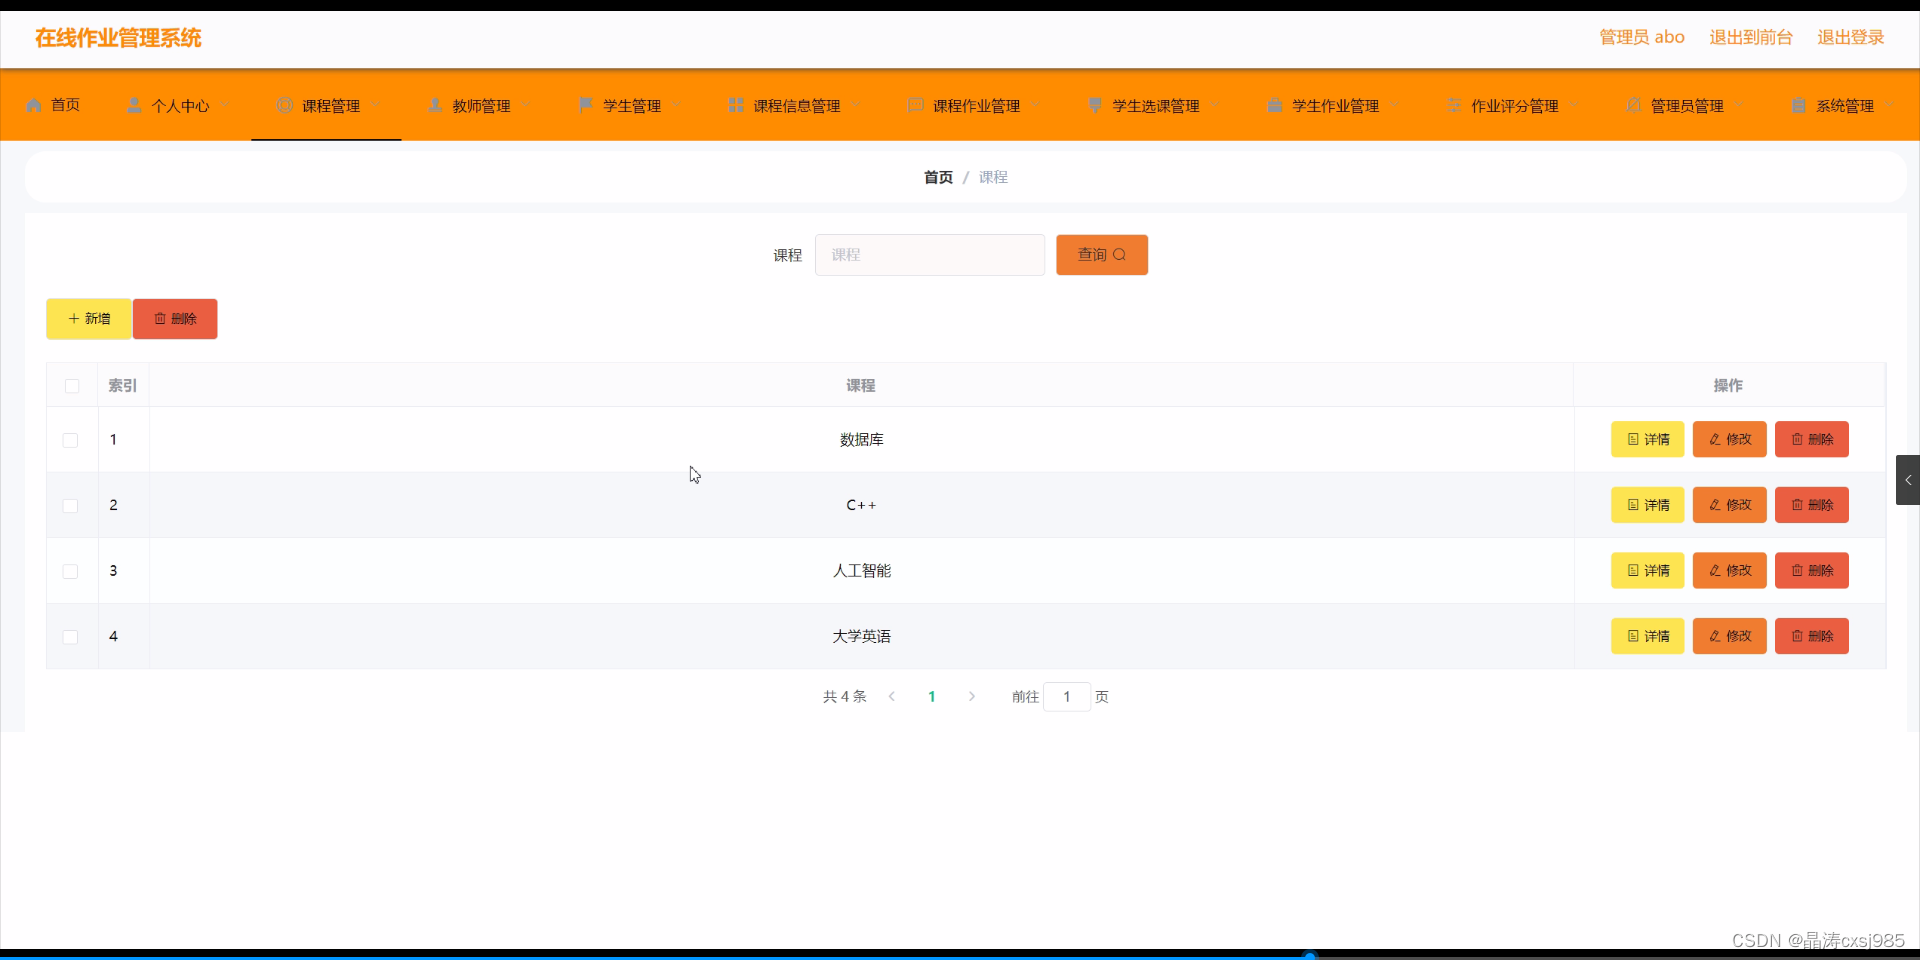Click the briefcase icon of 学生作业管理
This screenshot has height=960, width=1920.
pos(1273,105)
